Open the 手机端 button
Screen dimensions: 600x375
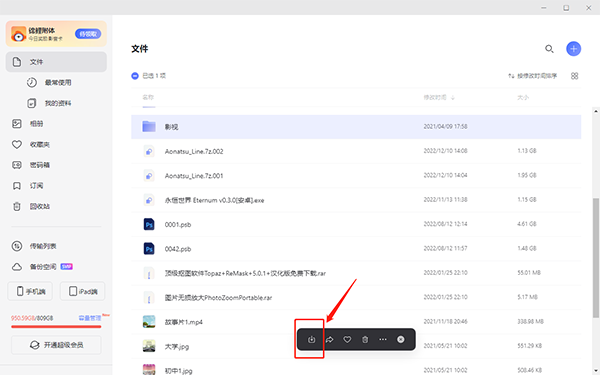point(30,292)
